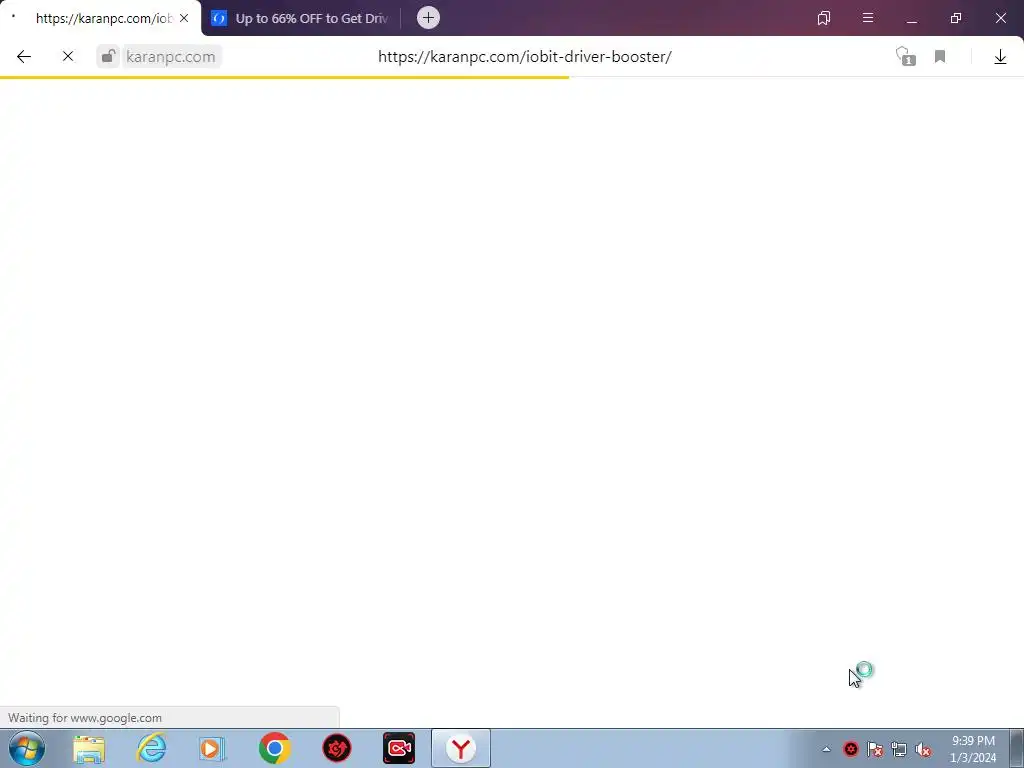The image size is (1024, 768).
Task: Launch Google Chrome from taskbar
Action: pyautogui.click(x=275, y=748)
